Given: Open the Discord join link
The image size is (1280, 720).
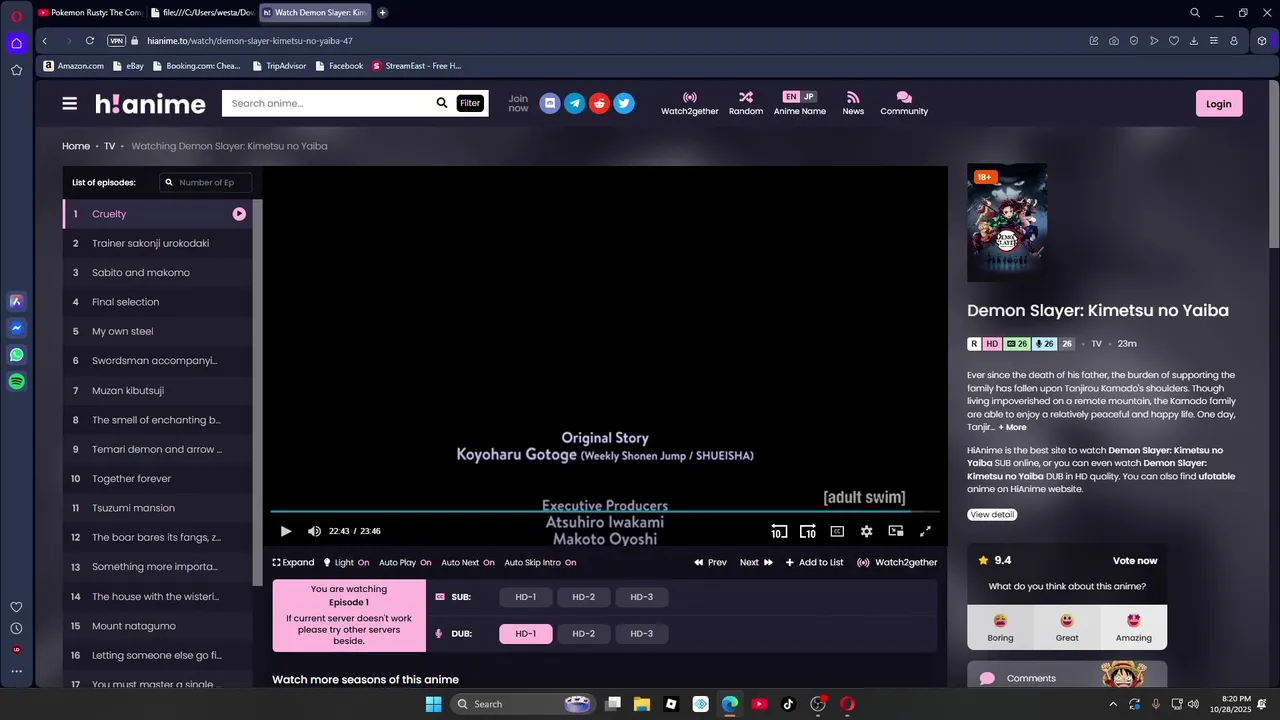Looking at the screenshot, I should coord(549,103).
